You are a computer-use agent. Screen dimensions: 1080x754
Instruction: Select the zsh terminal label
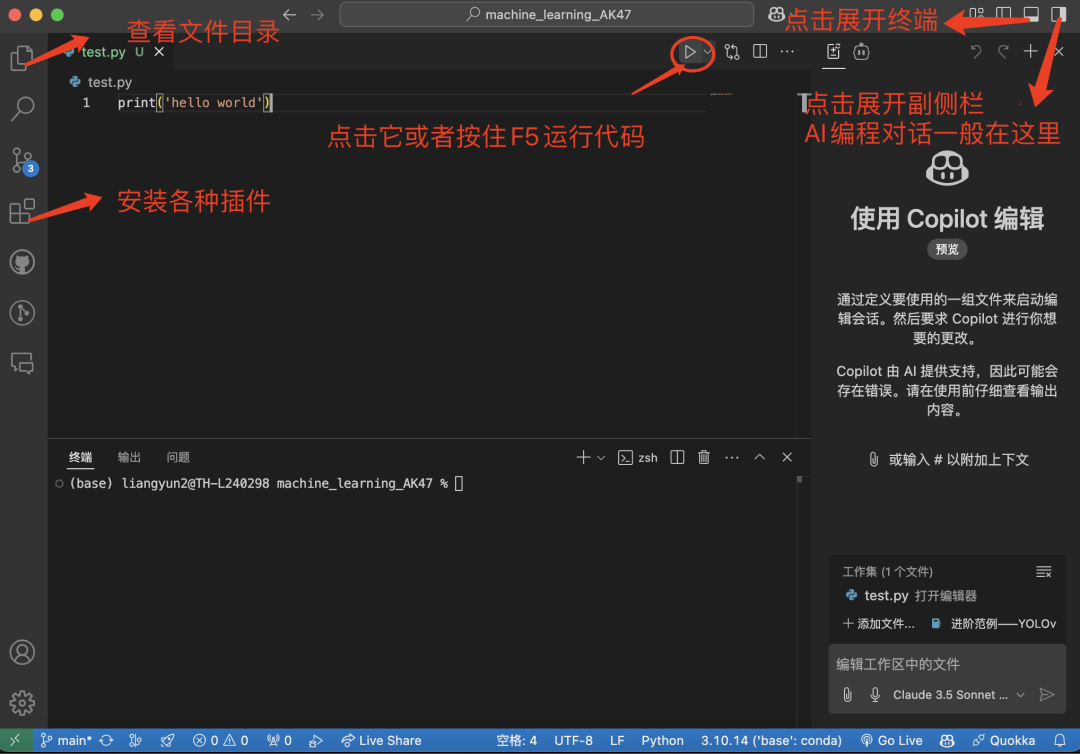[638, 457]
